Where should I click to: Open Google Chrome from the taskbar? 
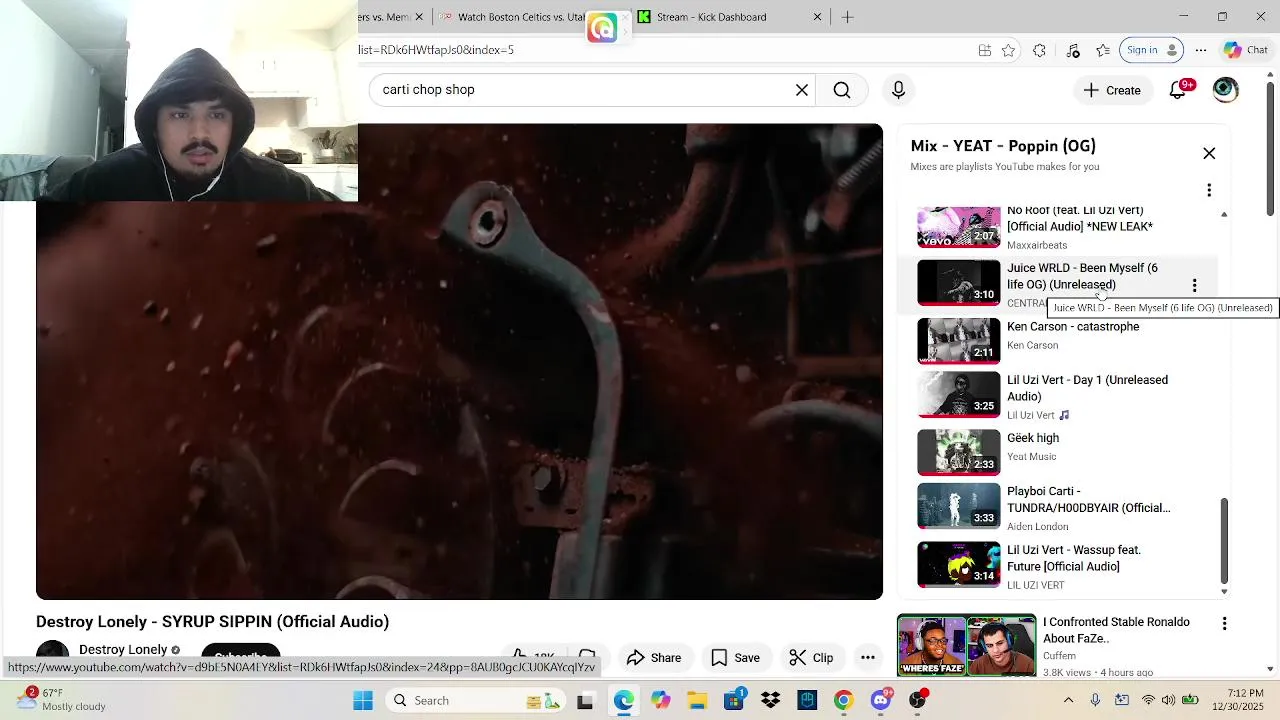[x=843, y=700]
